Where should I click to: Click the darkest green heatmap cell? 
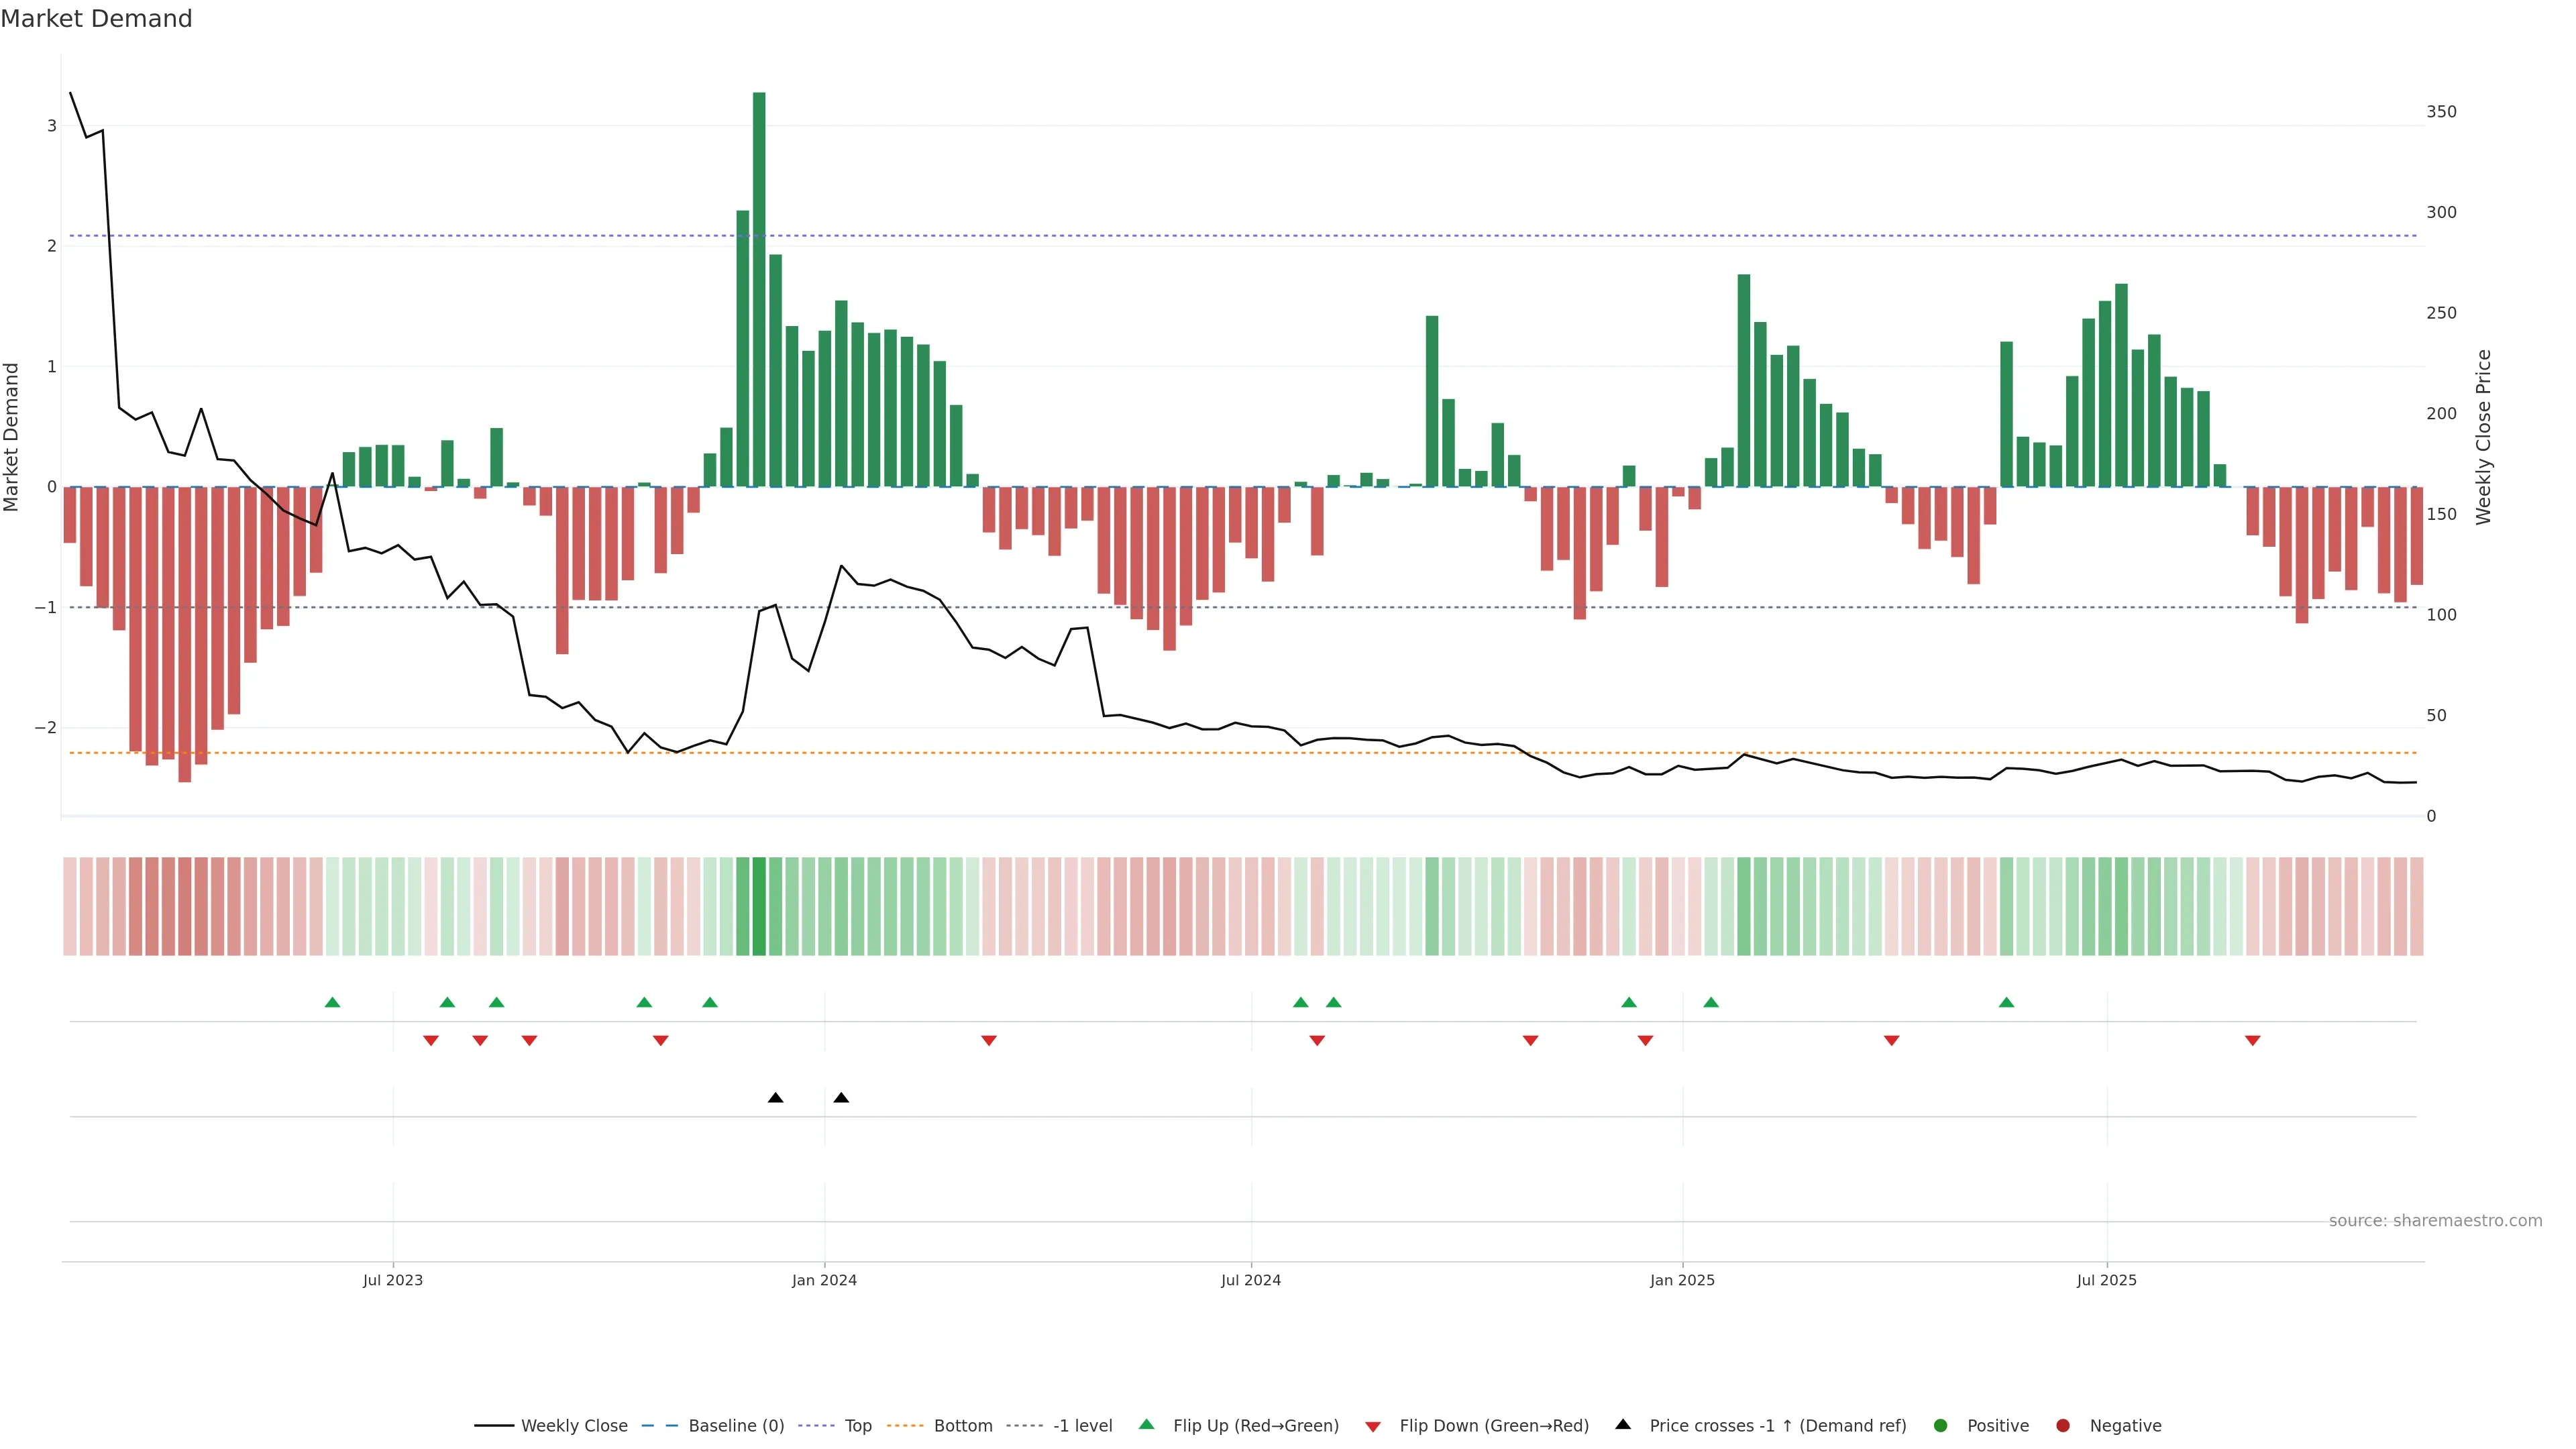pos(759,906)
